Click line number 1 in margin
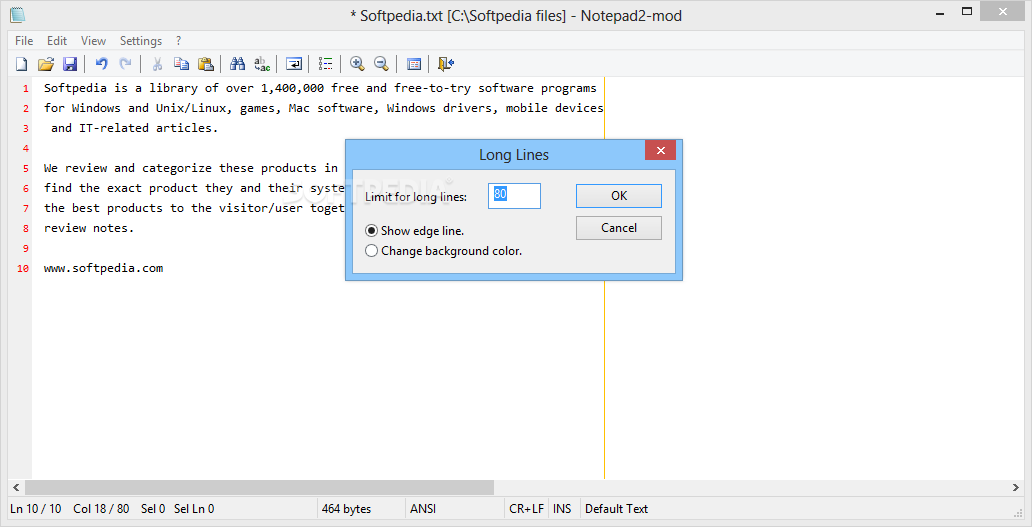Image resolution: width=1032 pixels, height=527 pixels. point(26,89)
